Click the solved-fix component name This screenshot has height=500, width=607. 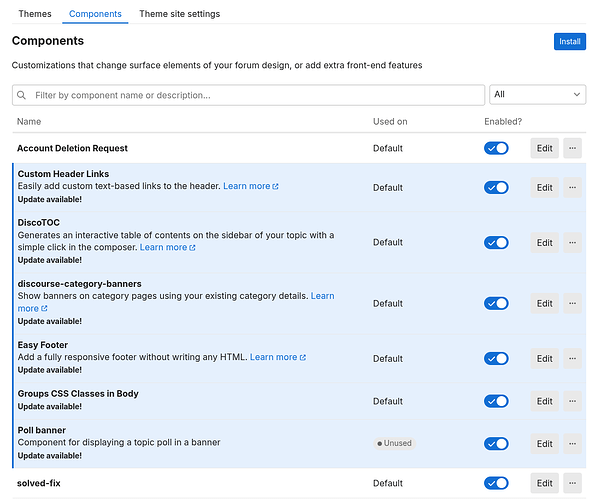[39, 483]
